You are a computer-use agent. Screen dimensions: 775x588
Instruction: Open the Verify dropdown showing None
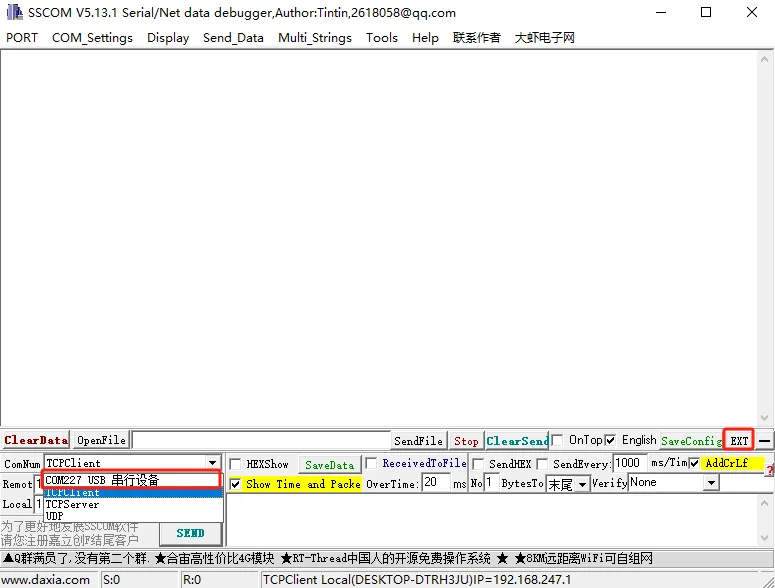(711, 483)
